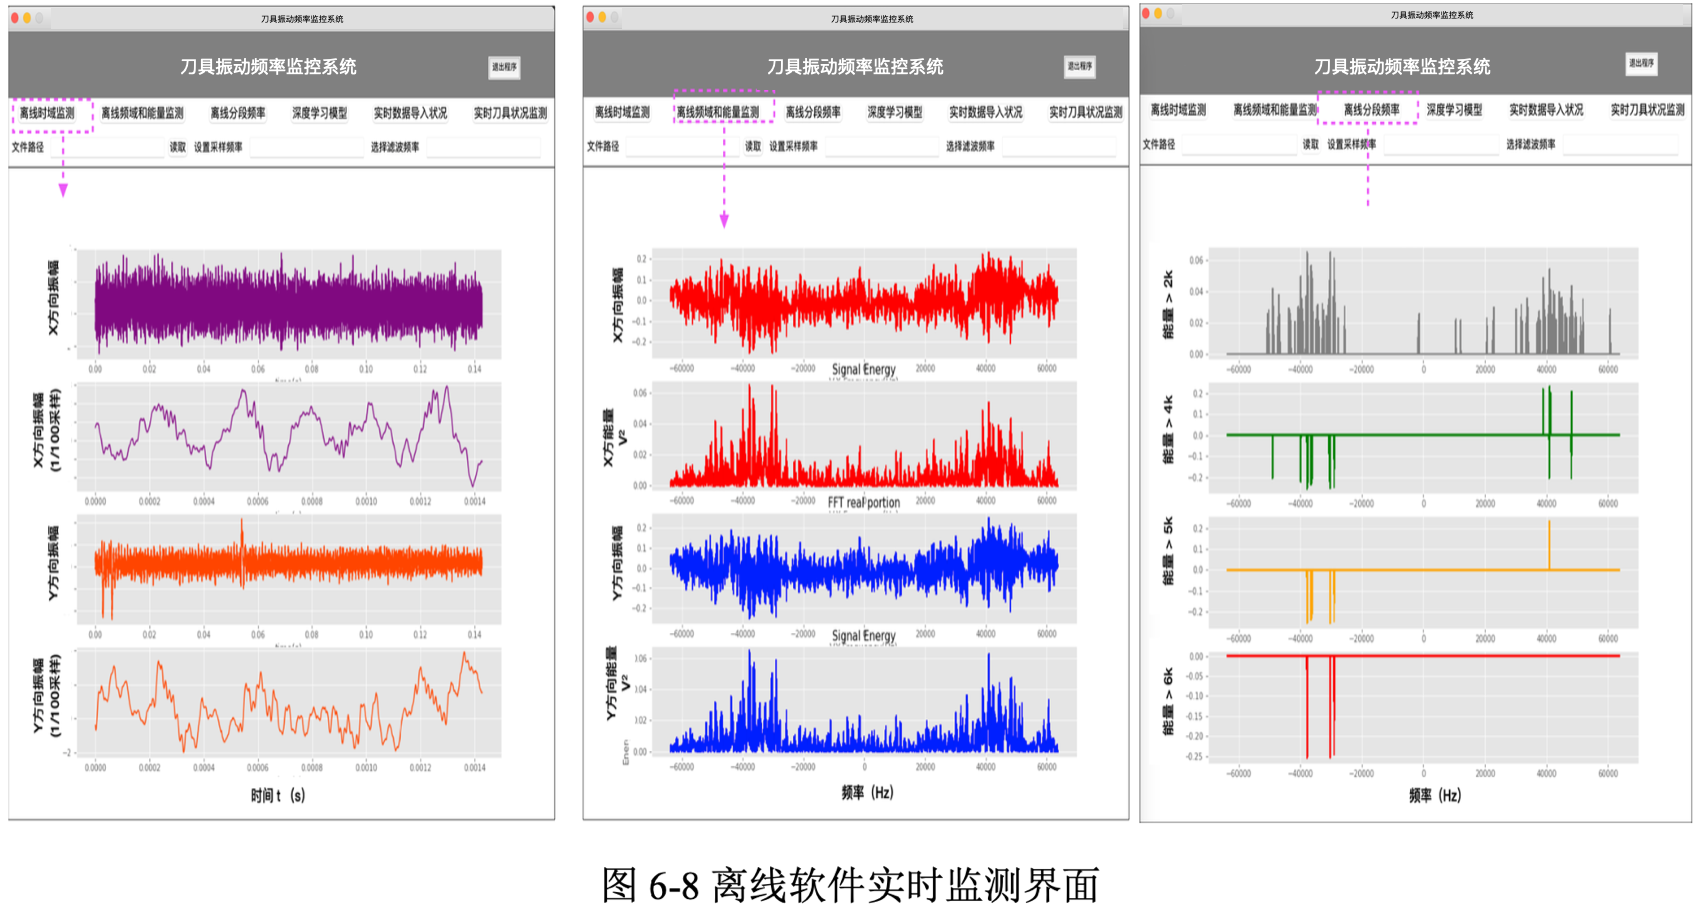Screen dimensions: 1706x914
Task: Click 时间 t (s) axis label in left window
Action: point(278,796)
